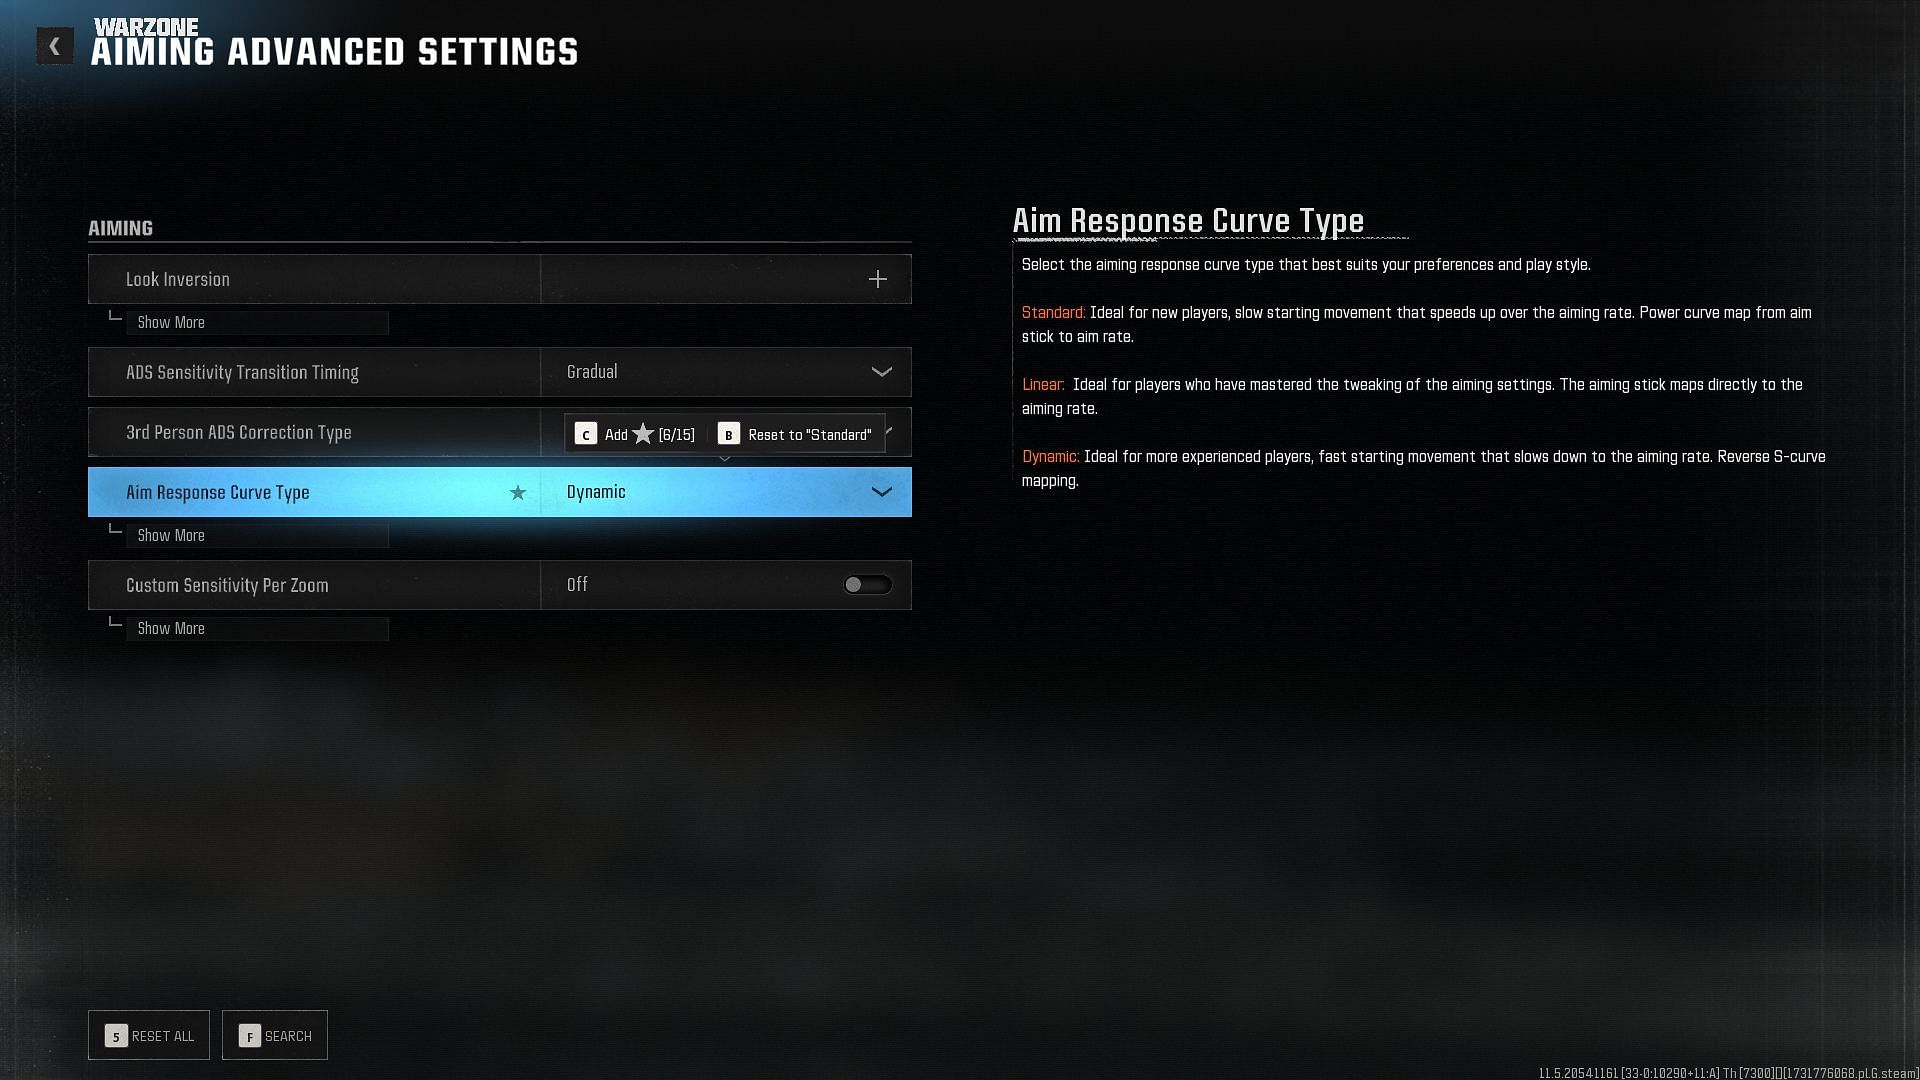The width and height of the screenshot is (1920, 1080).
Task: Click the plus icon next to Look Inversion
Action: 878,278
